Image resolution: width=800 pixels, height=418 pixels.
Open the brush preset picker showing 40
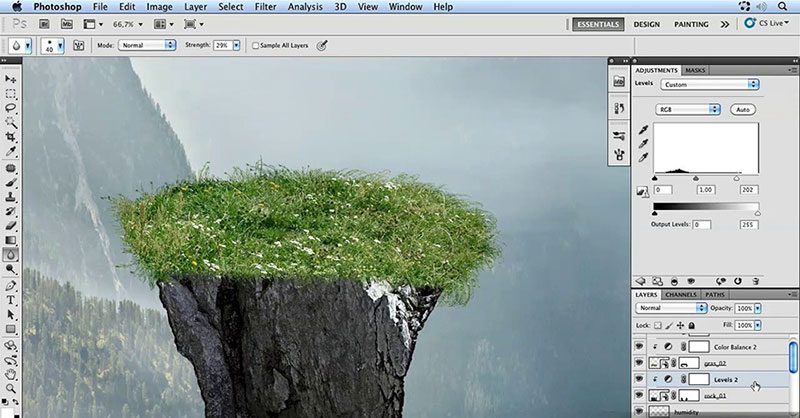tap(53, 45)
